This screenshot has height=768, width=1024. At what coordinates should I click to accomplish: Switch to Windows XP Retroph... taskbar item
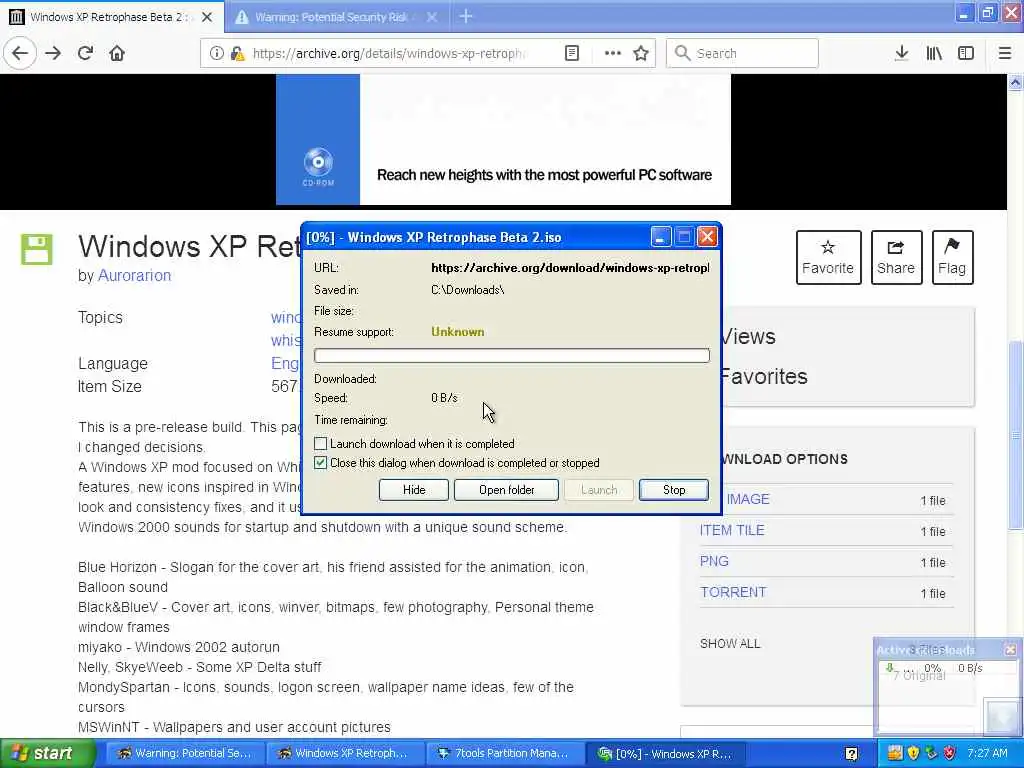coord(345,754)
